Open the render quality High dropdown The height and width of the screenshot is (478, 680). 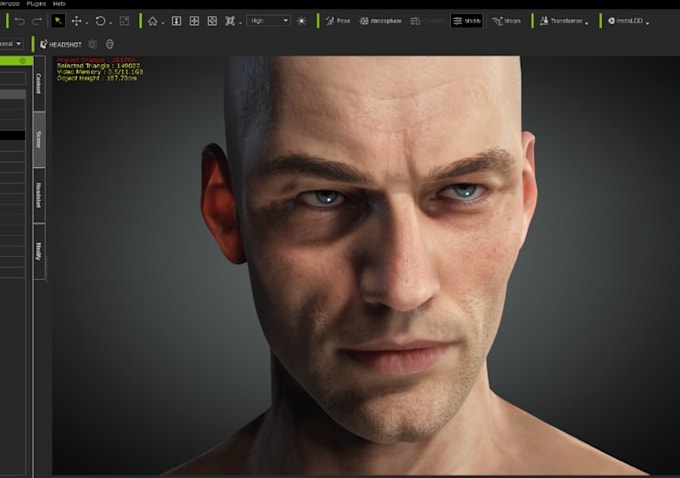268,20
